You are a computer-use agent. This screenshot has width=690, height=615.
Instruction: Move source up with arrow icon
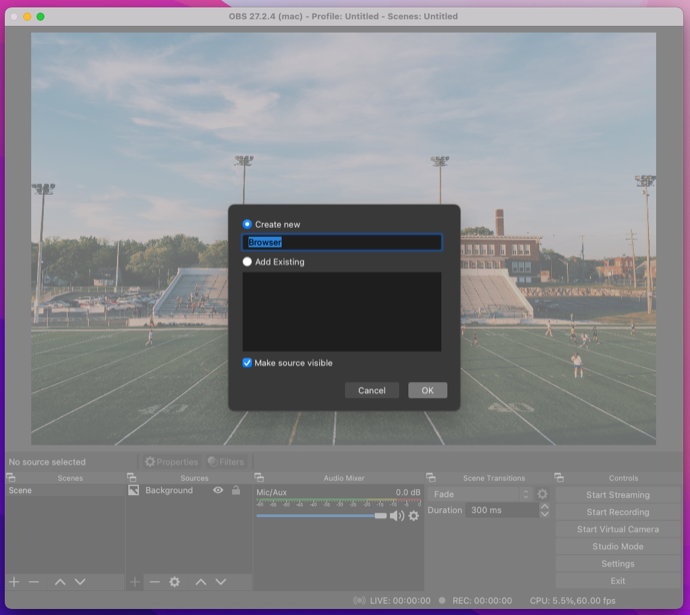pyautogui.click(x=201, y=582)
